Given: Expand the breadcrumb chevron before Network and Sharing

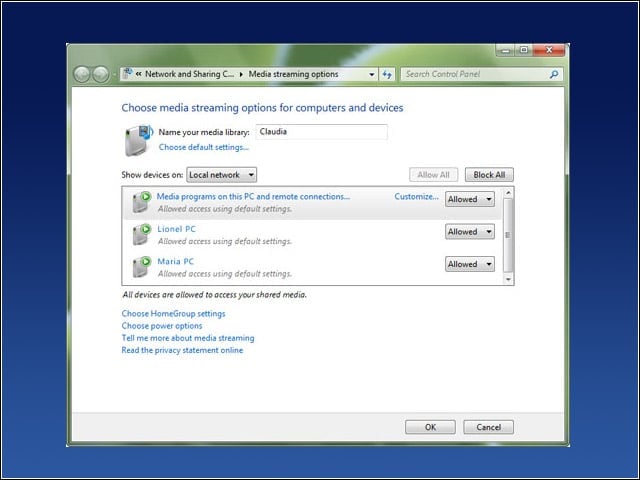Looking at the screenshot, I should click(x=139, y=74).
